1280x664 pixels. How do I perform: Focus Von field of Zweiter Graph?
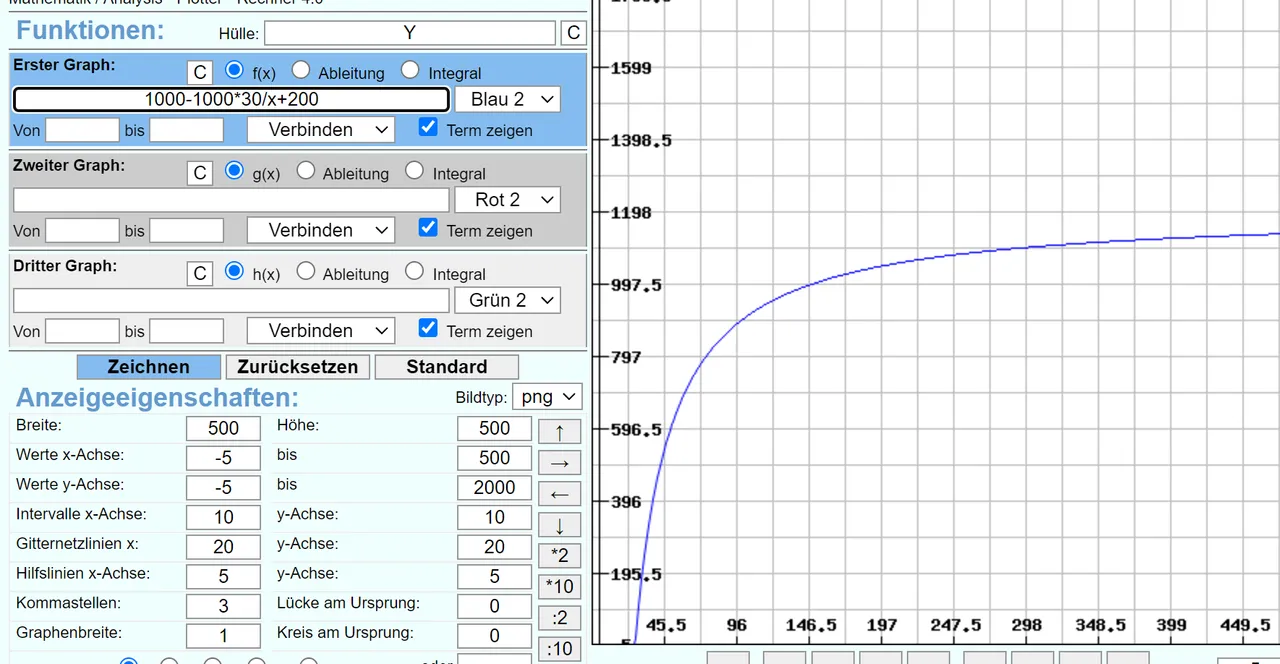pos(83,231)
